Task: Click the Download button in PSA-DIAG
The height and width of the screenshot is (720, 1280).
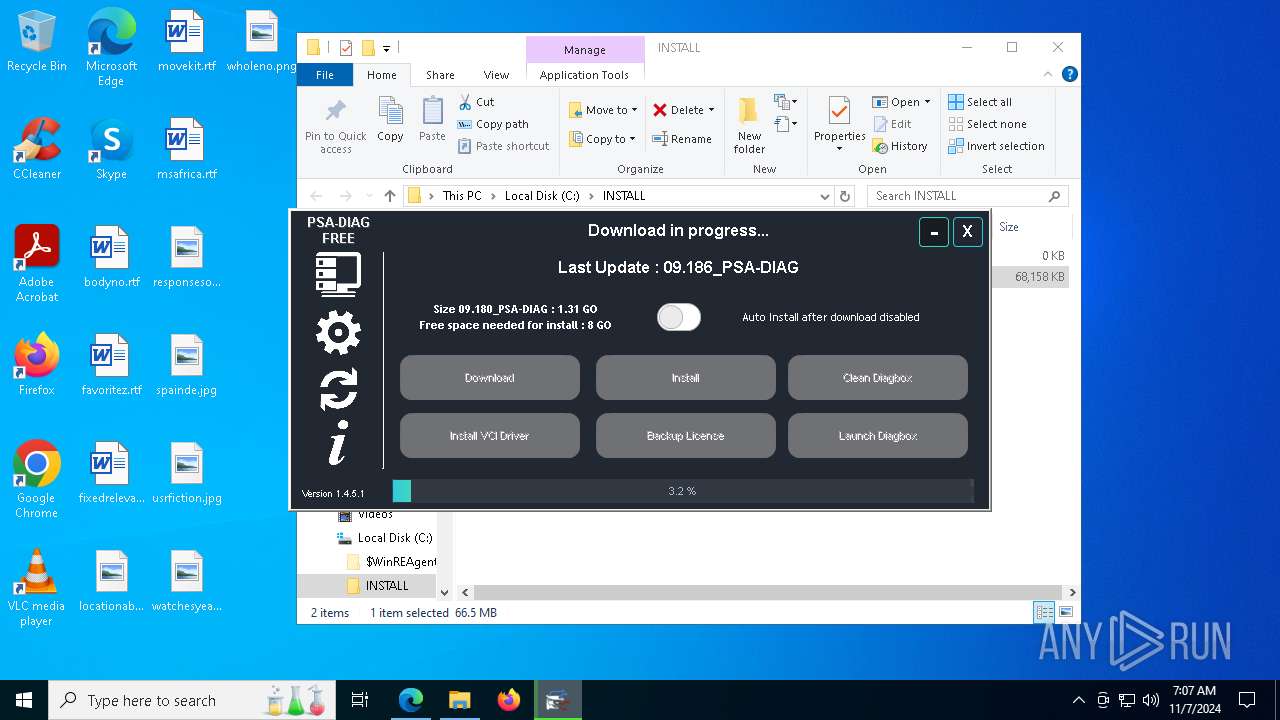Action: (x=490, y=378)
